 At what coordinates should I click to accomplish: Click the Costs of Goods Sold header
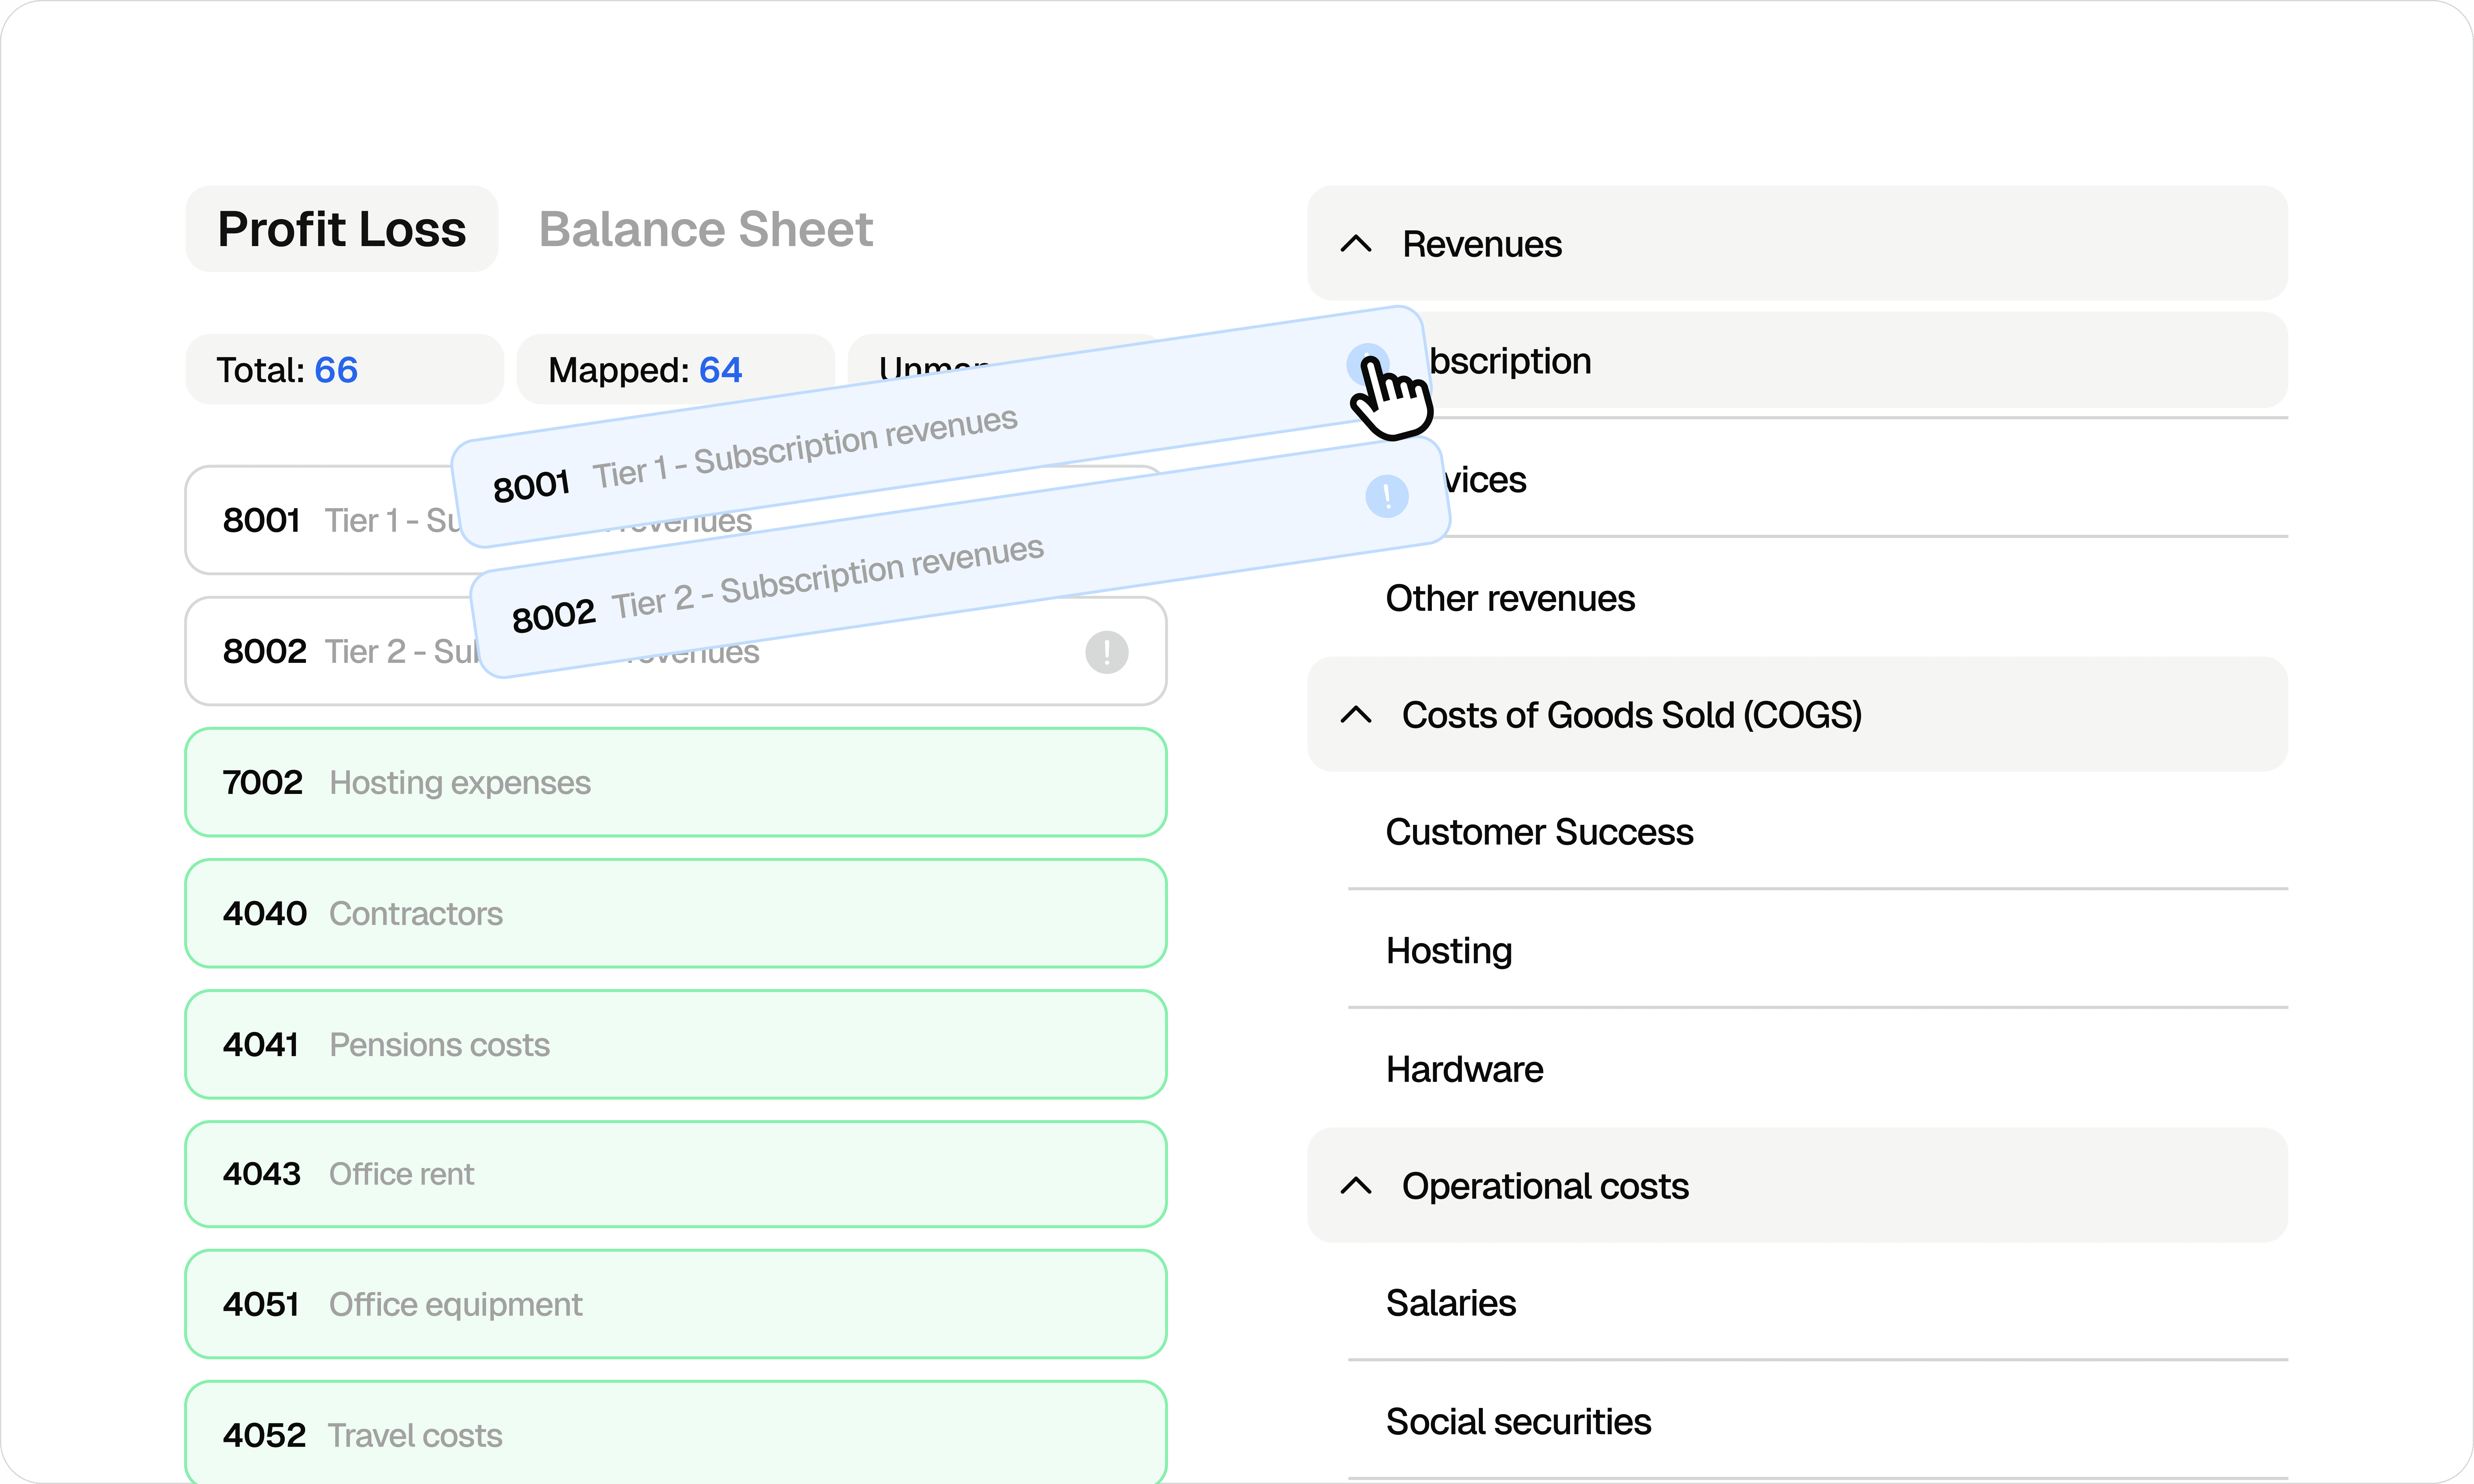1797,714
